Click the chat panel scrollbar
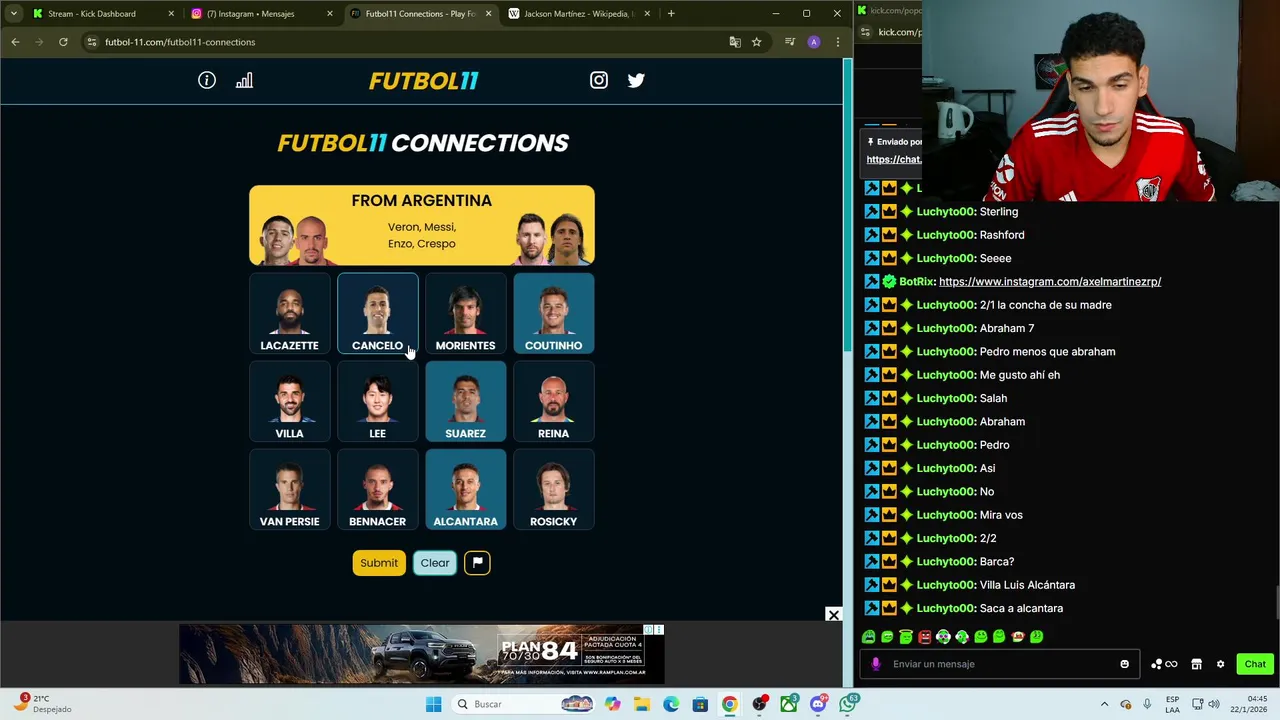The width and height of the screenshot is (1280, 720). click(x=1276, y=600)
